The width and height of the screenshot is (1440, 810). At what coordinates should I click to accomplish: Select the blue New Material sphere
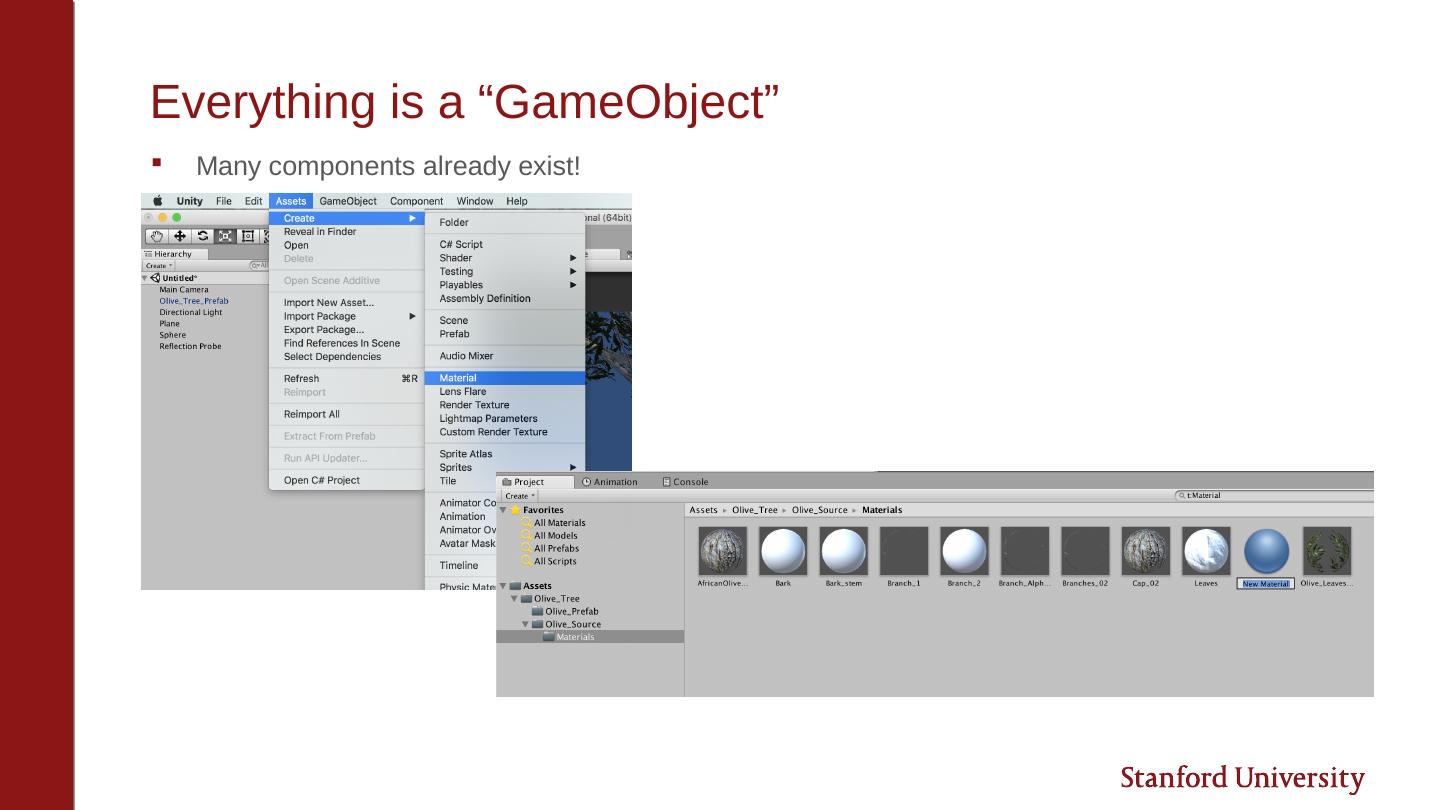(1267, 551)
